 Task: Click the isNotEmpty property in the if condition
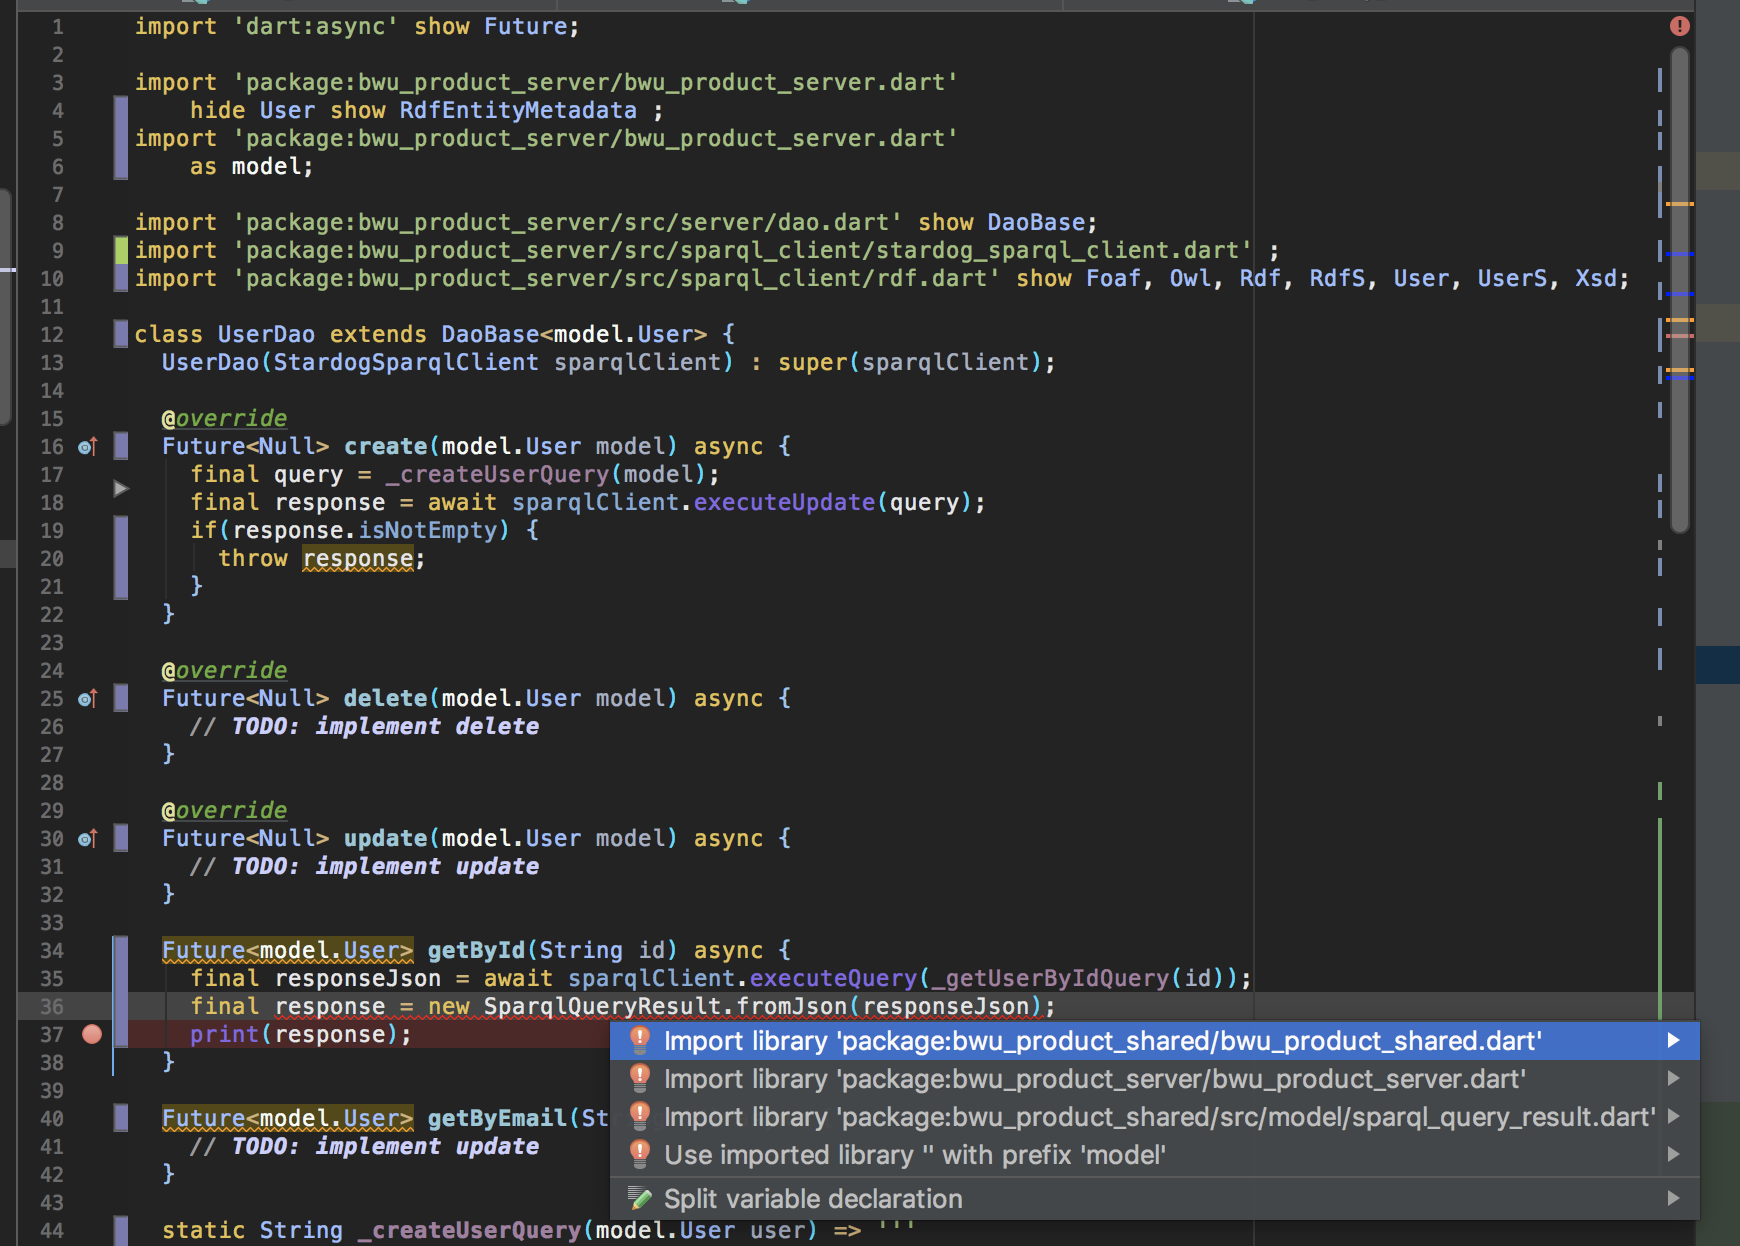428,530
